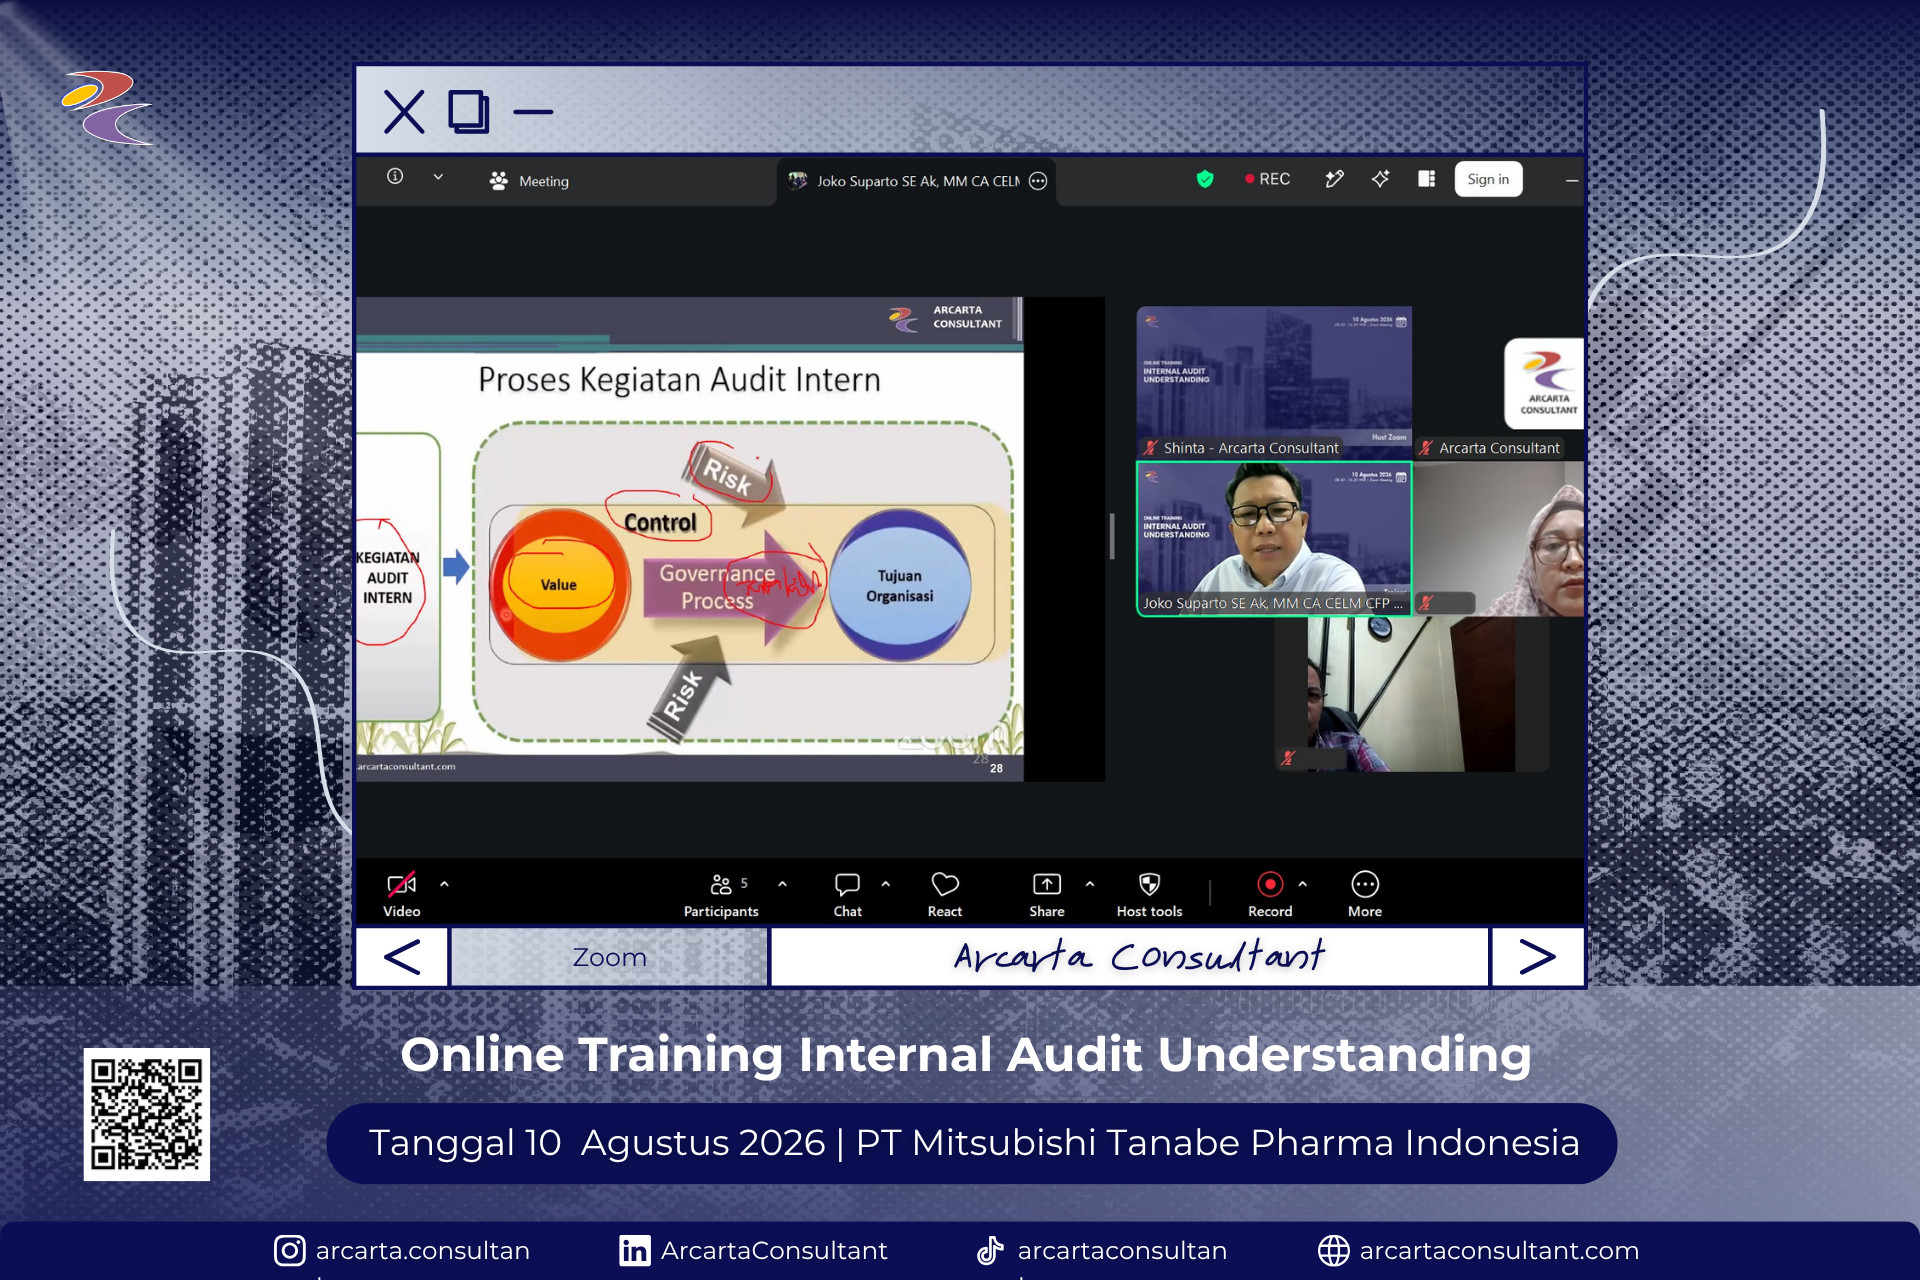
Task: Expand the arrow beside Share
Action: [x=1090, y=884]
